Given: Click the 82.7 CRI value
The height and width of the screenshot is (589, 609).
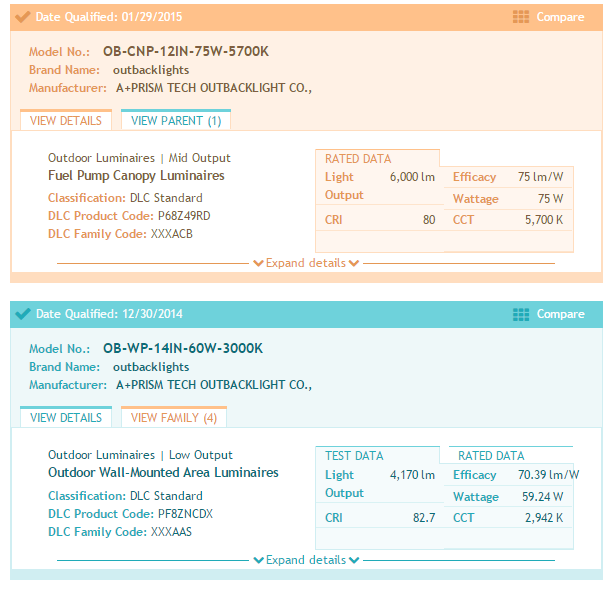Looking at the screenshot, I should pyautogui.click(x=424, y=518).
